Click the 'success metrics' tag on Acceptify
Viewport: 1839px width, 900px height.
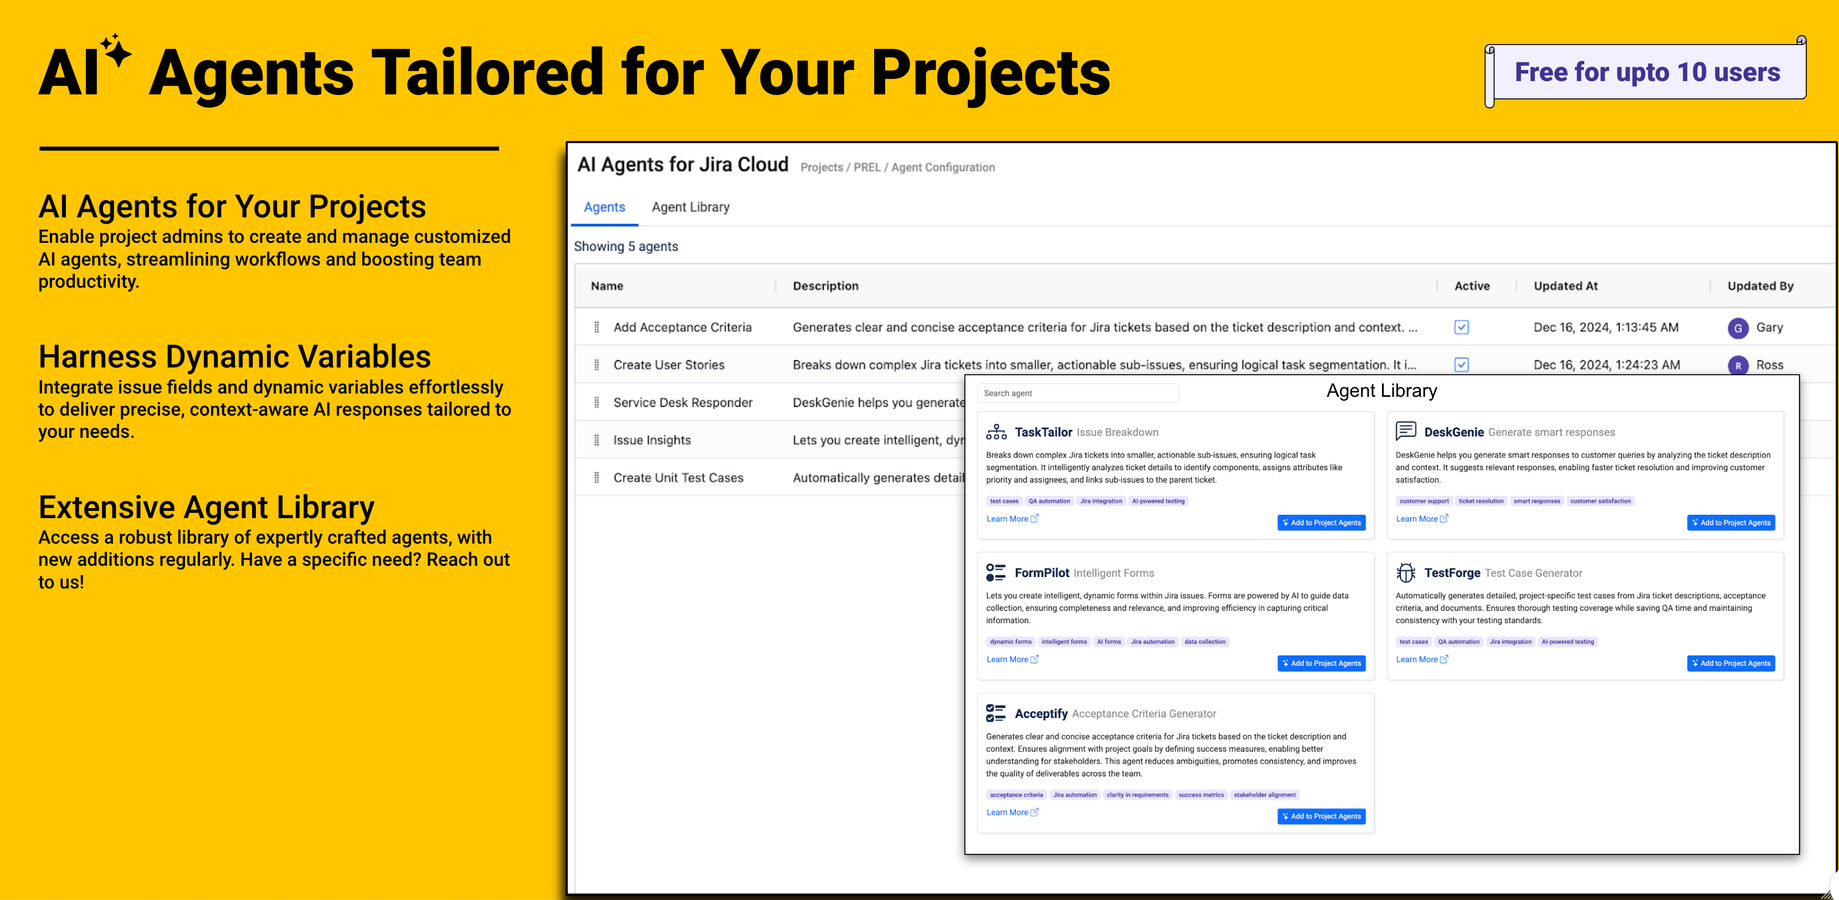(1201, 795)
